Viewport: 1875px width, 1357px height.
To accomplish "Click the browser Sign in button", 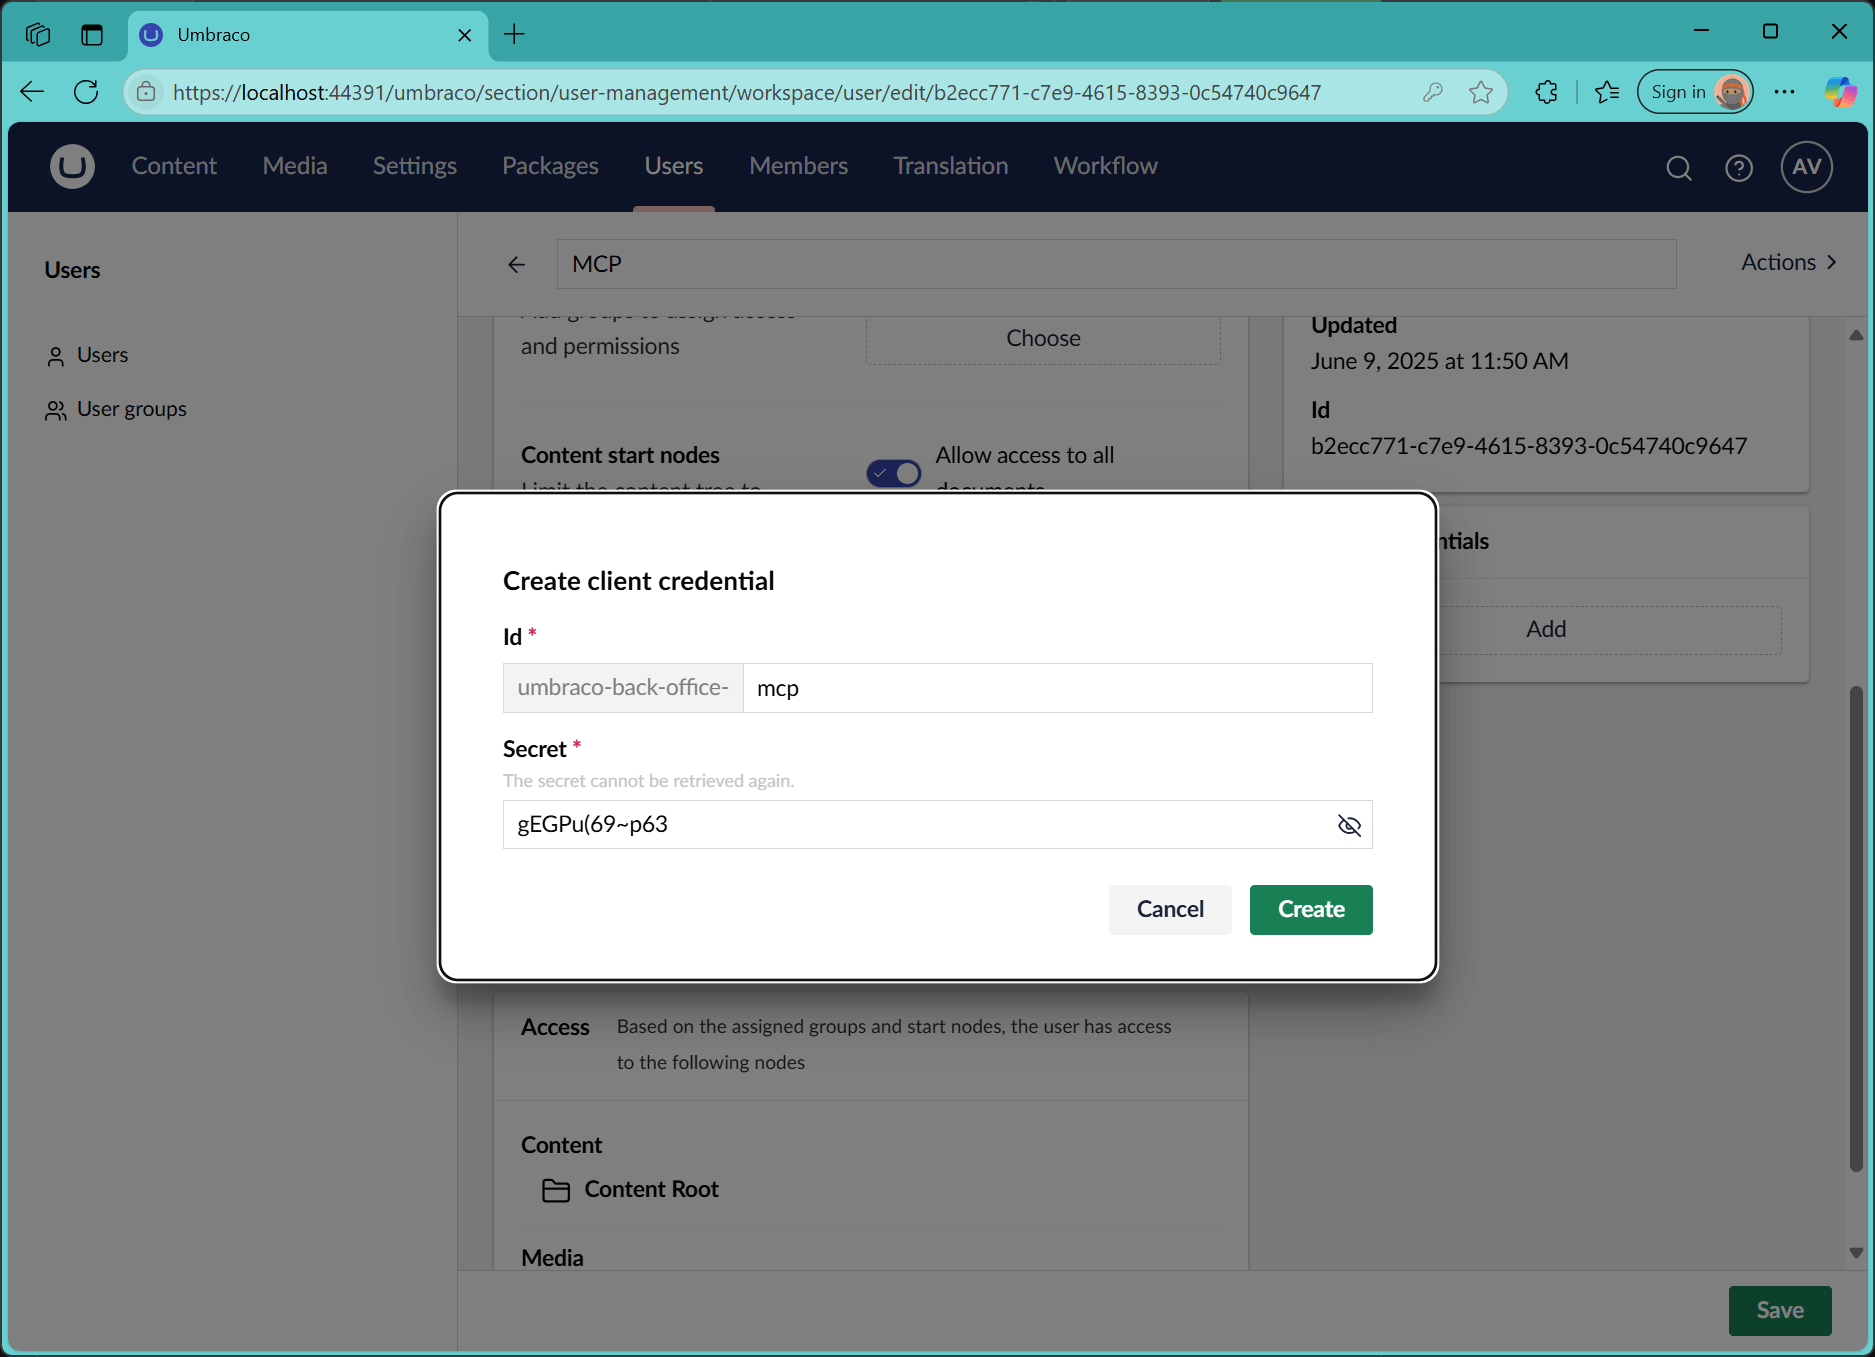I will pos(1695,92).
